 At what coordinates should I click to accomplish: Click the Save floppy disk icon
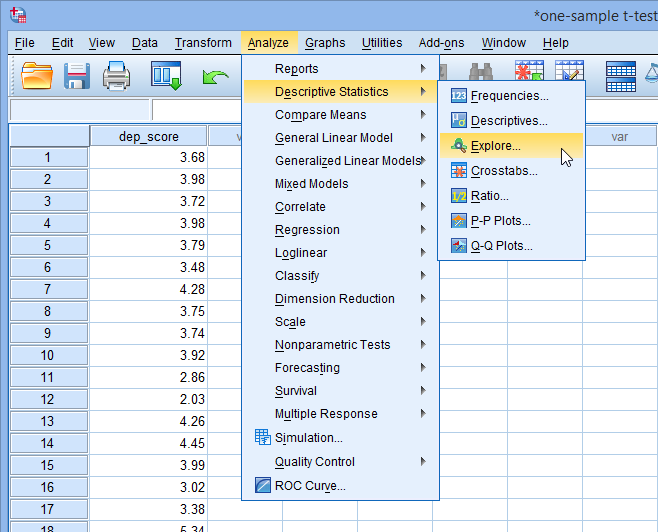pyautogui.click(x=77, y=76)
